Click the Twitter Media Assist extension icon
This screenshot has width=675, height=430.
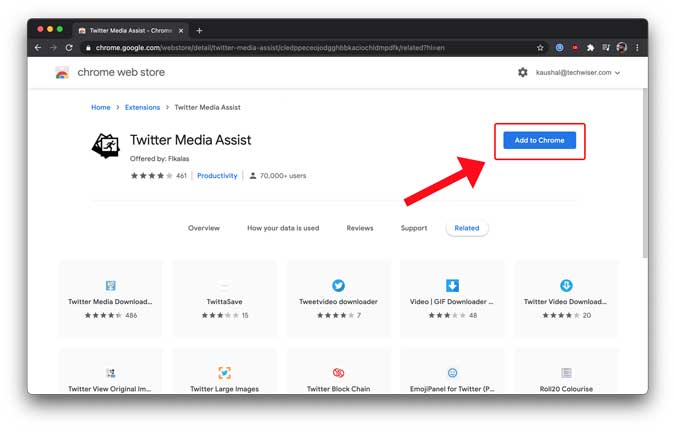(x=106, y=145)
